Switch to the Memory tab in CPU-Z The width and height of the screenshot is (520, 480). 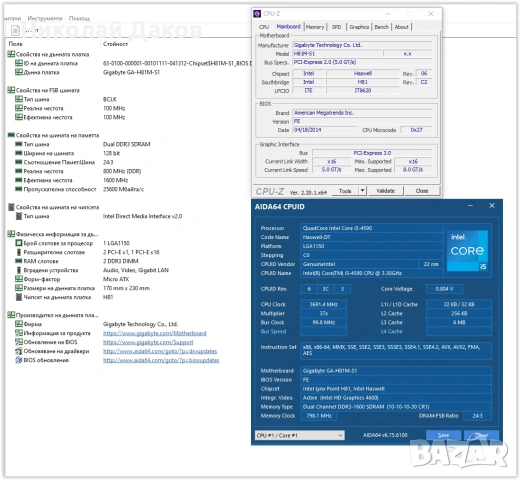[x=315, y=27]
